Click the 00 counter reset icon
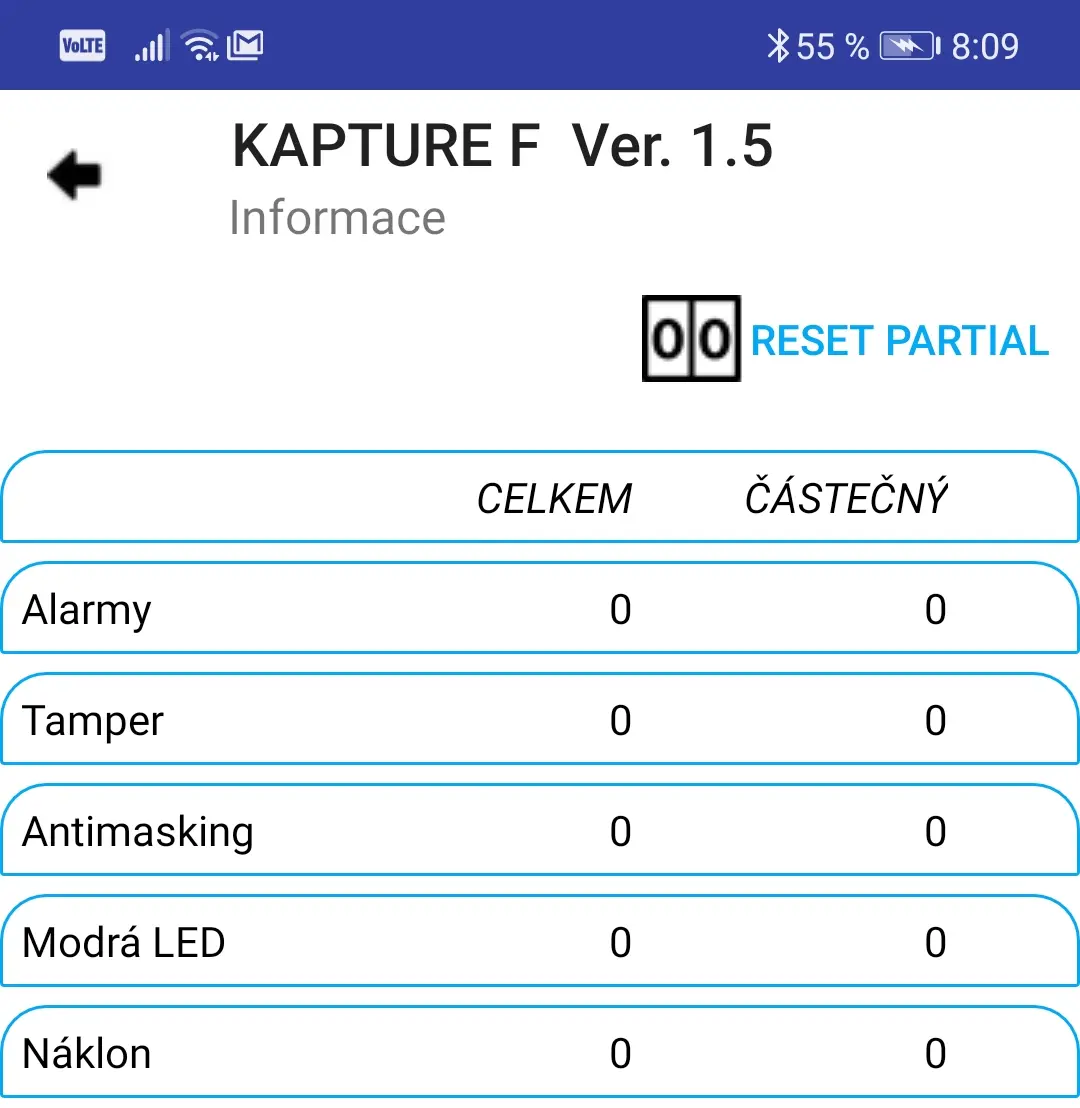The width and height of the screenshot is (1080, 1108). click(x=691, y=338)
